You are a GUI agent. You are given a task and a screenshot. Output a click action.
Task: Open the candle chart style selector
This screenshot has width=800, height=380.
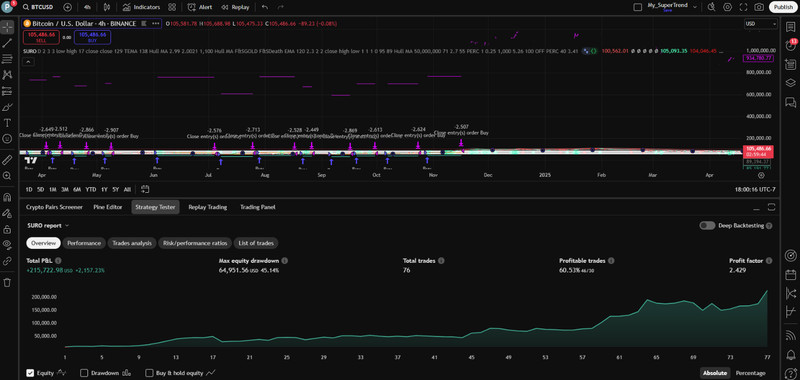coord(107,7)
